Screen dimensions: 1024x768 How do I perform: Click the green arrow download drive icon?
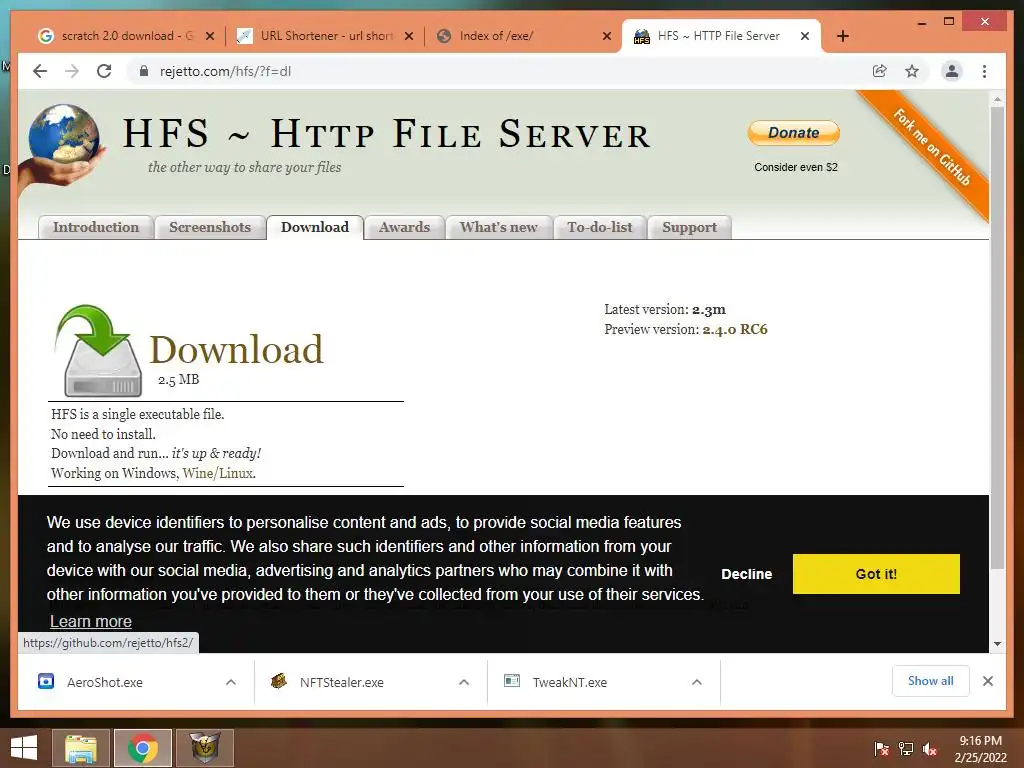[99, 351]
